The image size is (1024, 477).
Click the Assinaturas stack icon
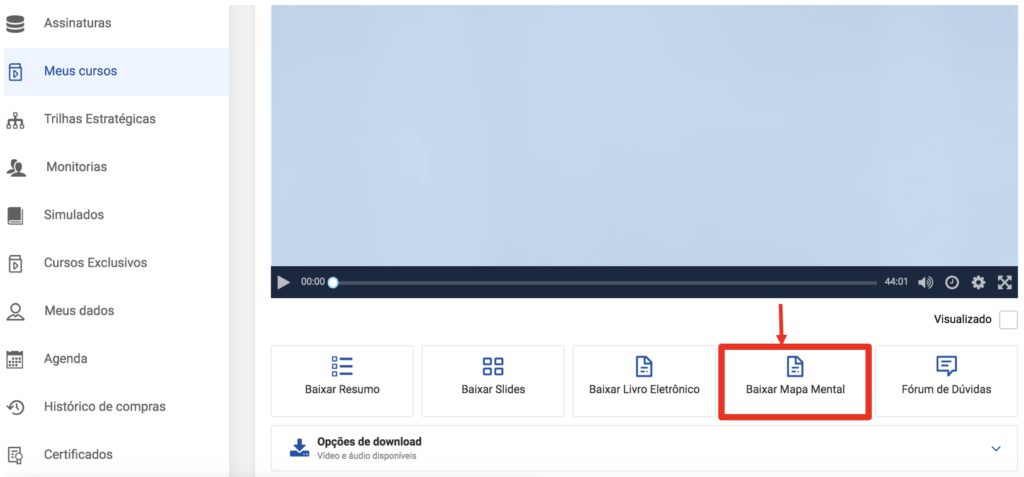click(x=15, y=24)
